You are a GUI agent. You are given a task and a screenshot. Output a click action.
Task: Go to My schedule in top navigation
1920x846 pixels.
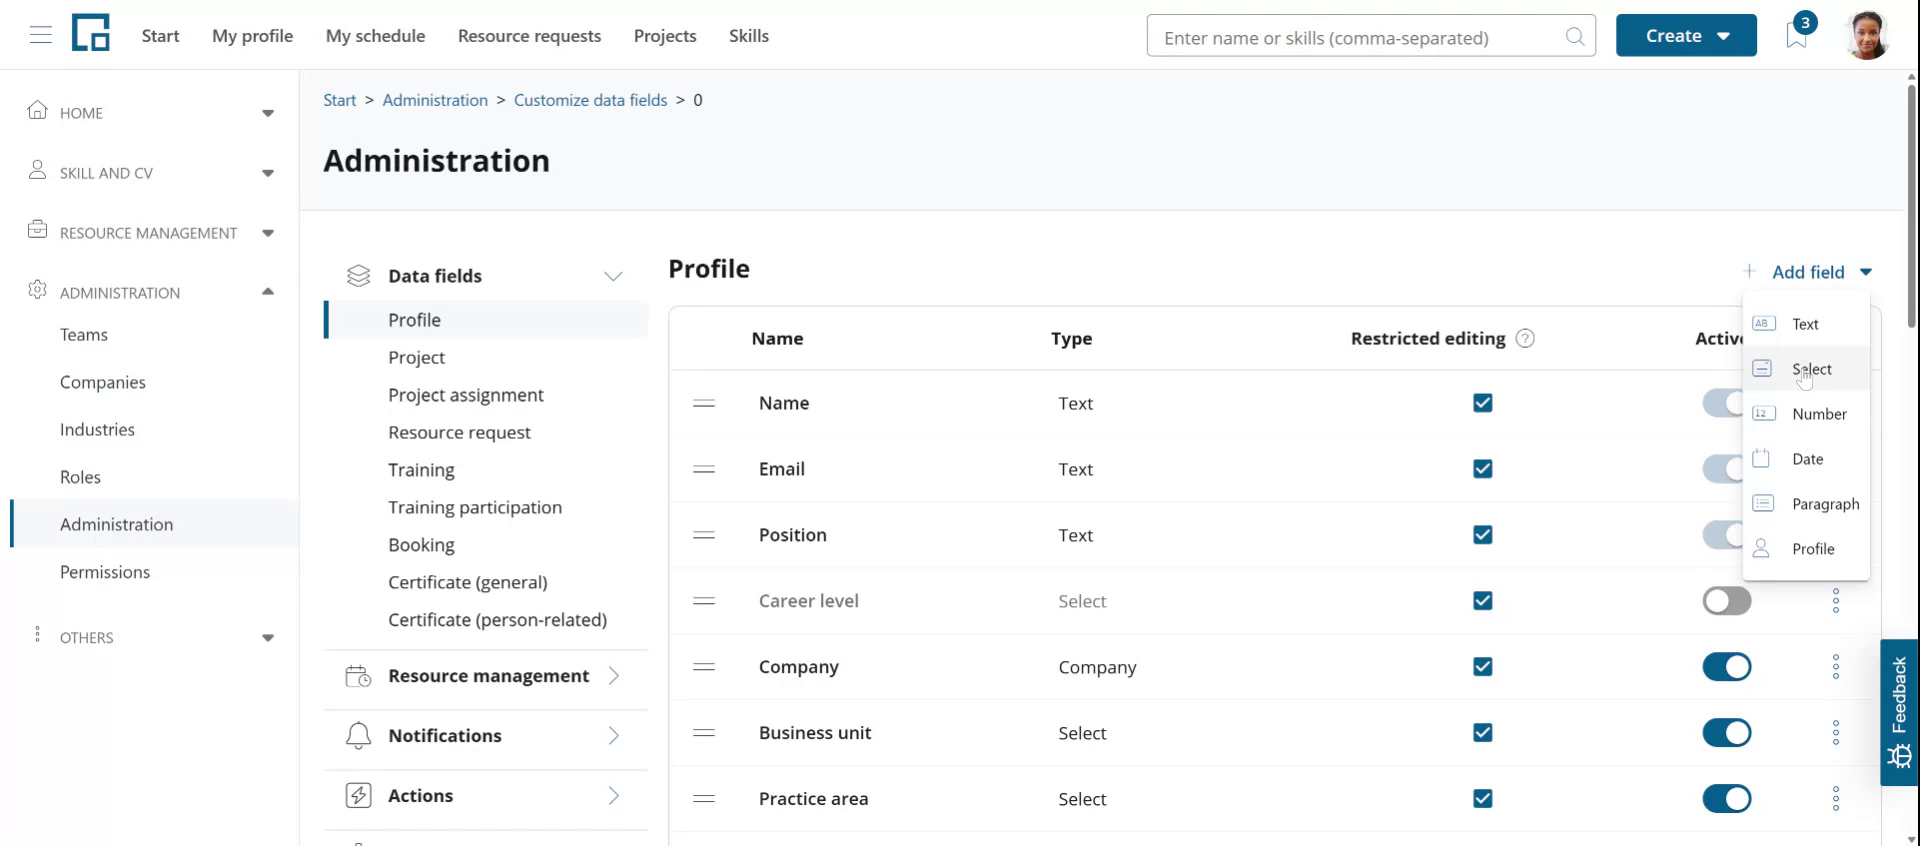pyautogui.click(x=375, y=36)
